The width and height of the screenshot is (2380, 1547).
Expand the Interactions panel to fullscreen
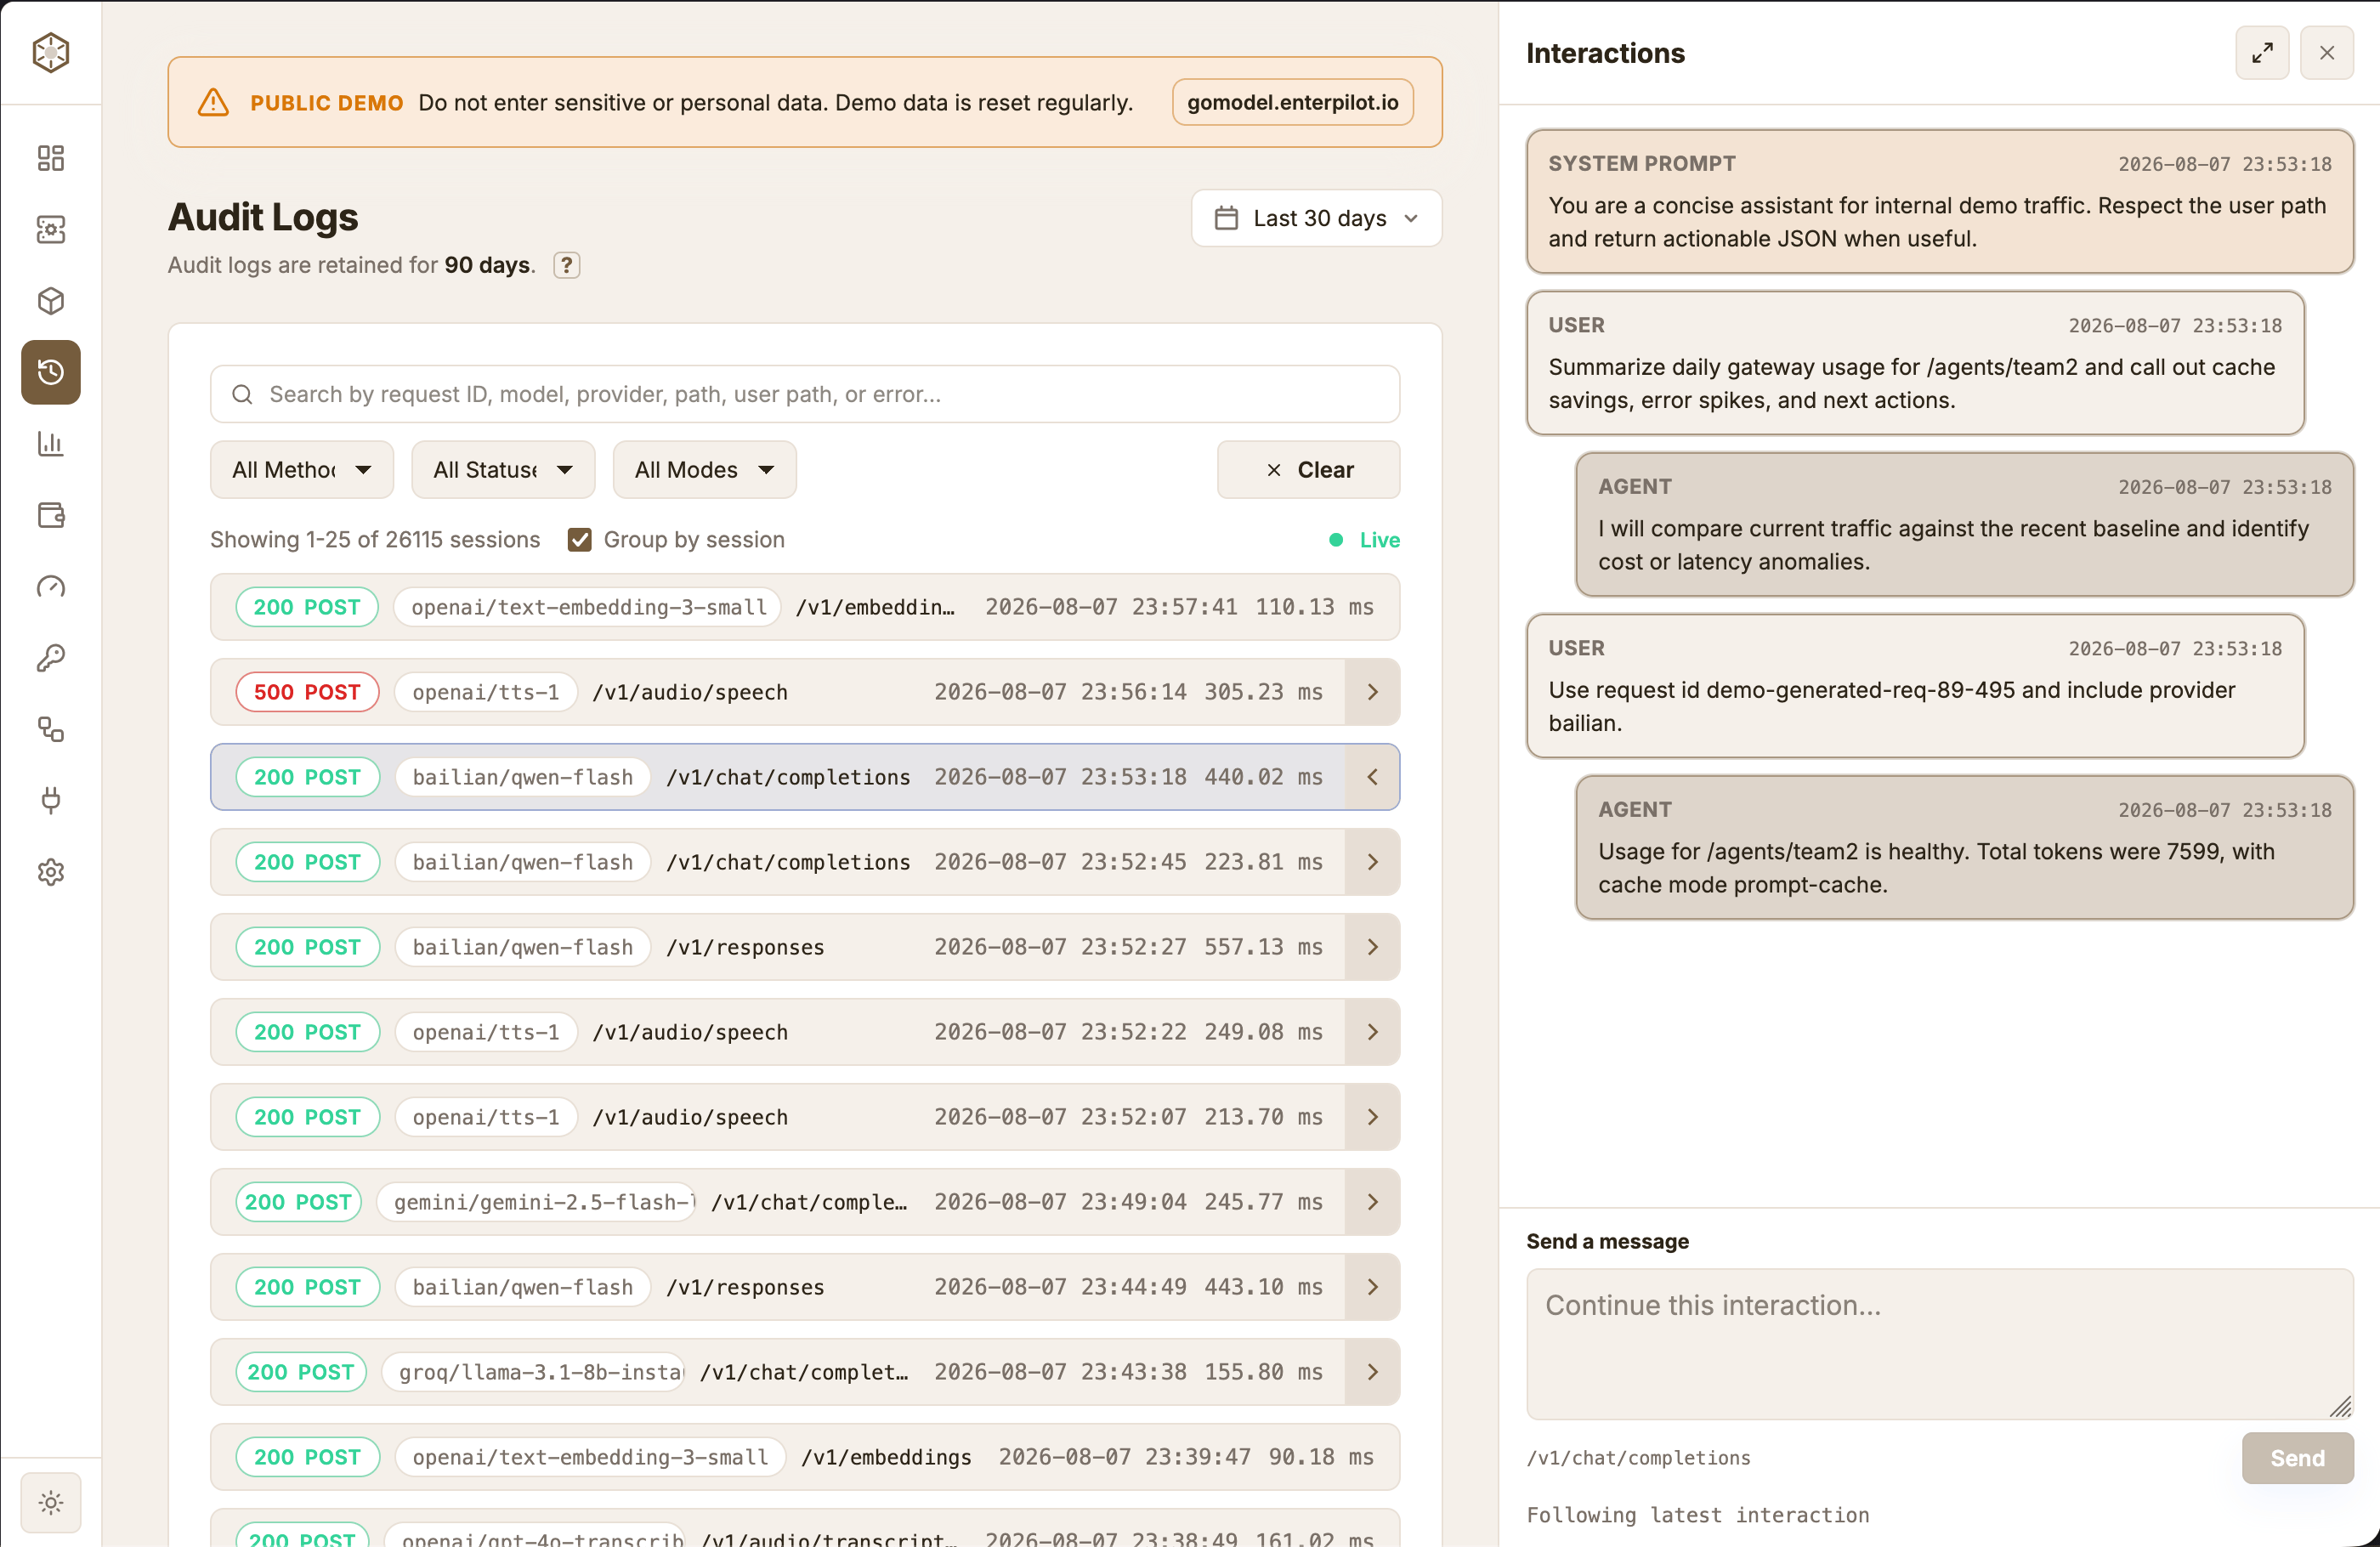2262,53
